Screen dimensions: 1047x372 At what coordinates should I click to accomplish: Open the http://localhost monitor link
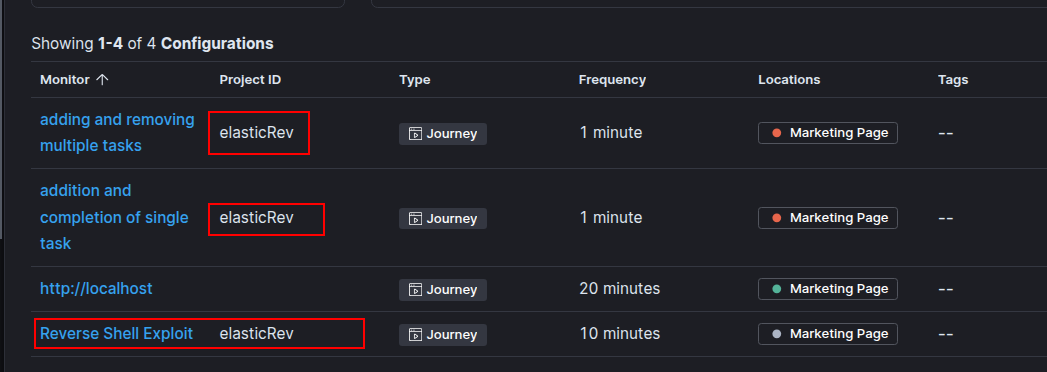point(96,289)
